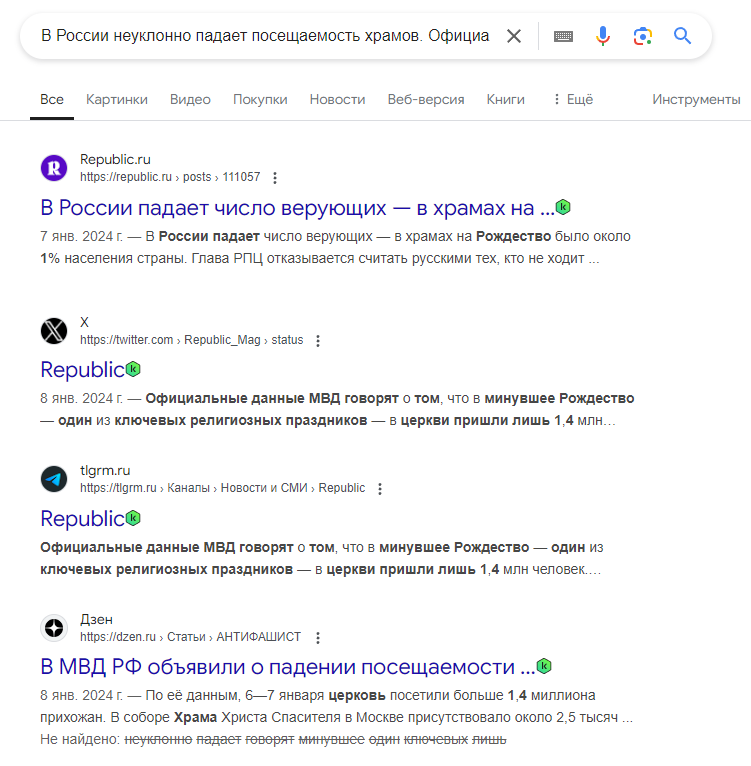Start voice search with the microphone icon
This screenshot has width=751, height=766.
coord(603,36)
